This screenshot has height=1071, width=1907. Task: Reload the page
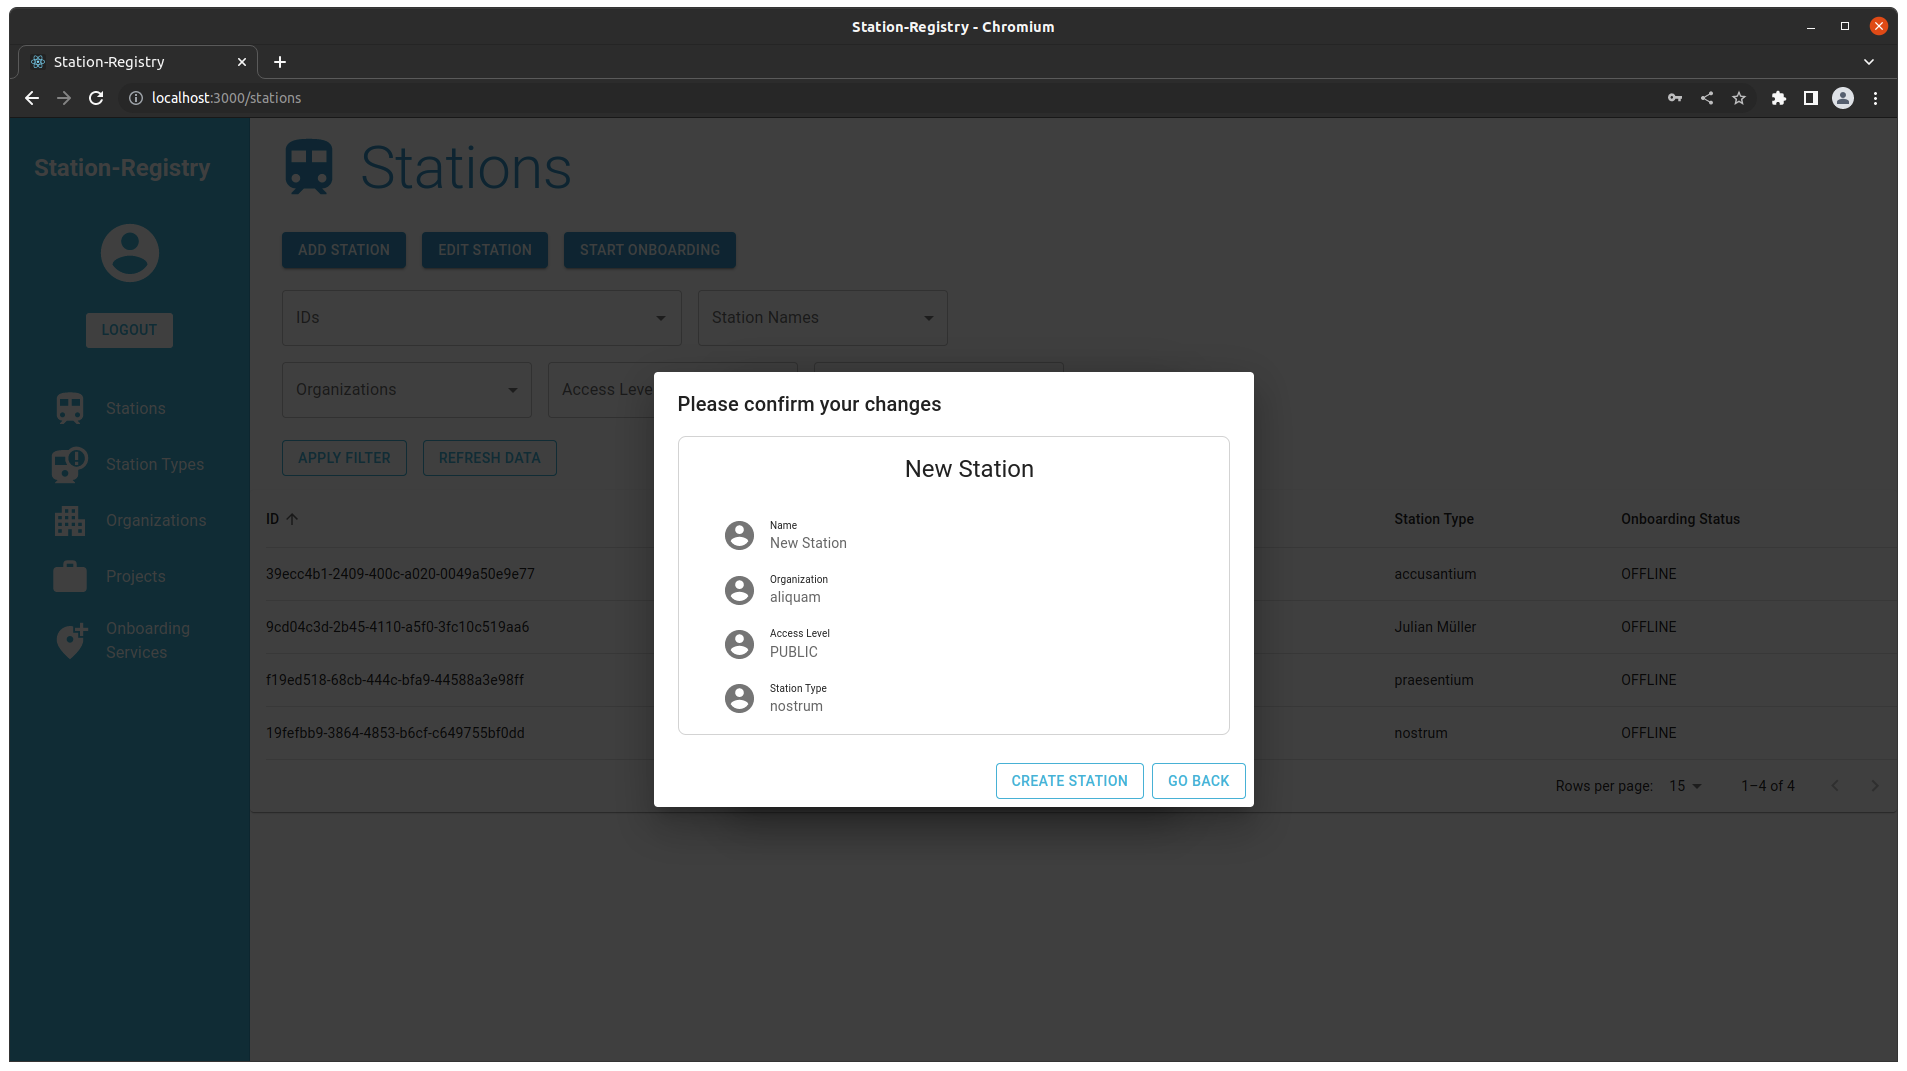pos(96,98)
